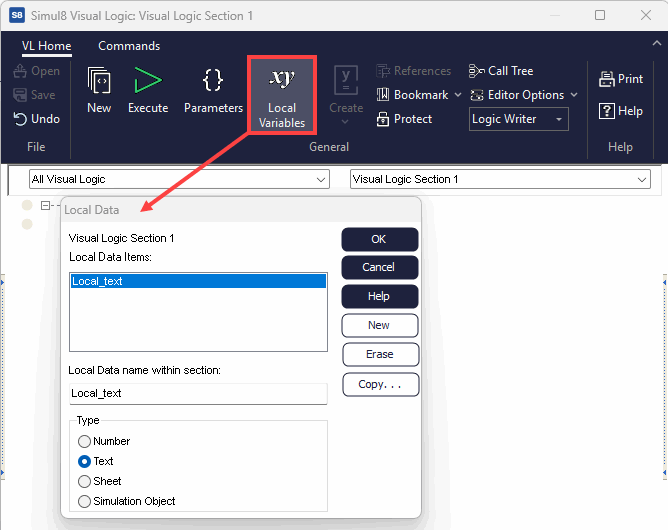
Task: Protect the Visual Logic section
Action: pyautogui.click(x=404, y=119)
